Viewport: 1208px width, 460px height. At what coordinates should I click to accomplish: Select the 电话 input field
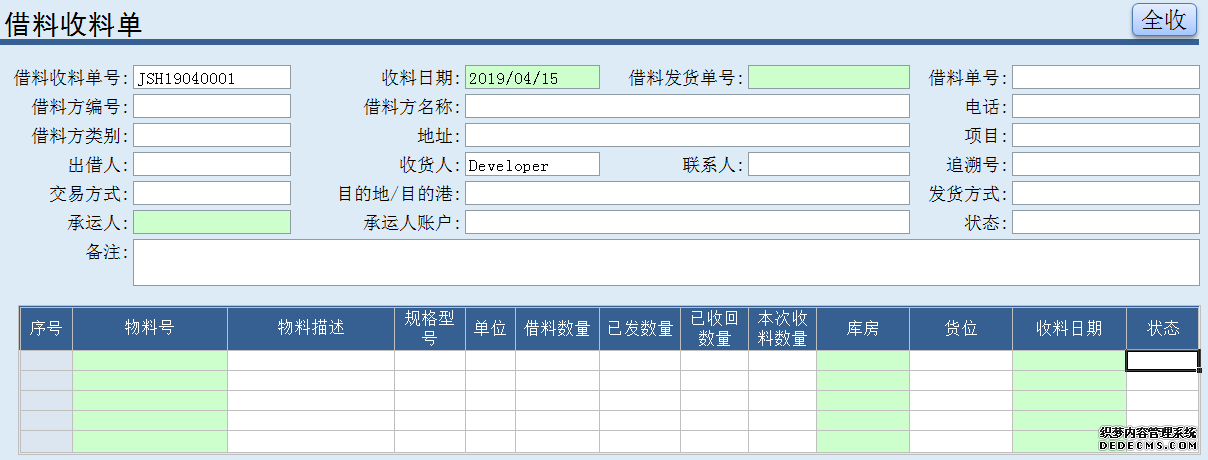1105,107
